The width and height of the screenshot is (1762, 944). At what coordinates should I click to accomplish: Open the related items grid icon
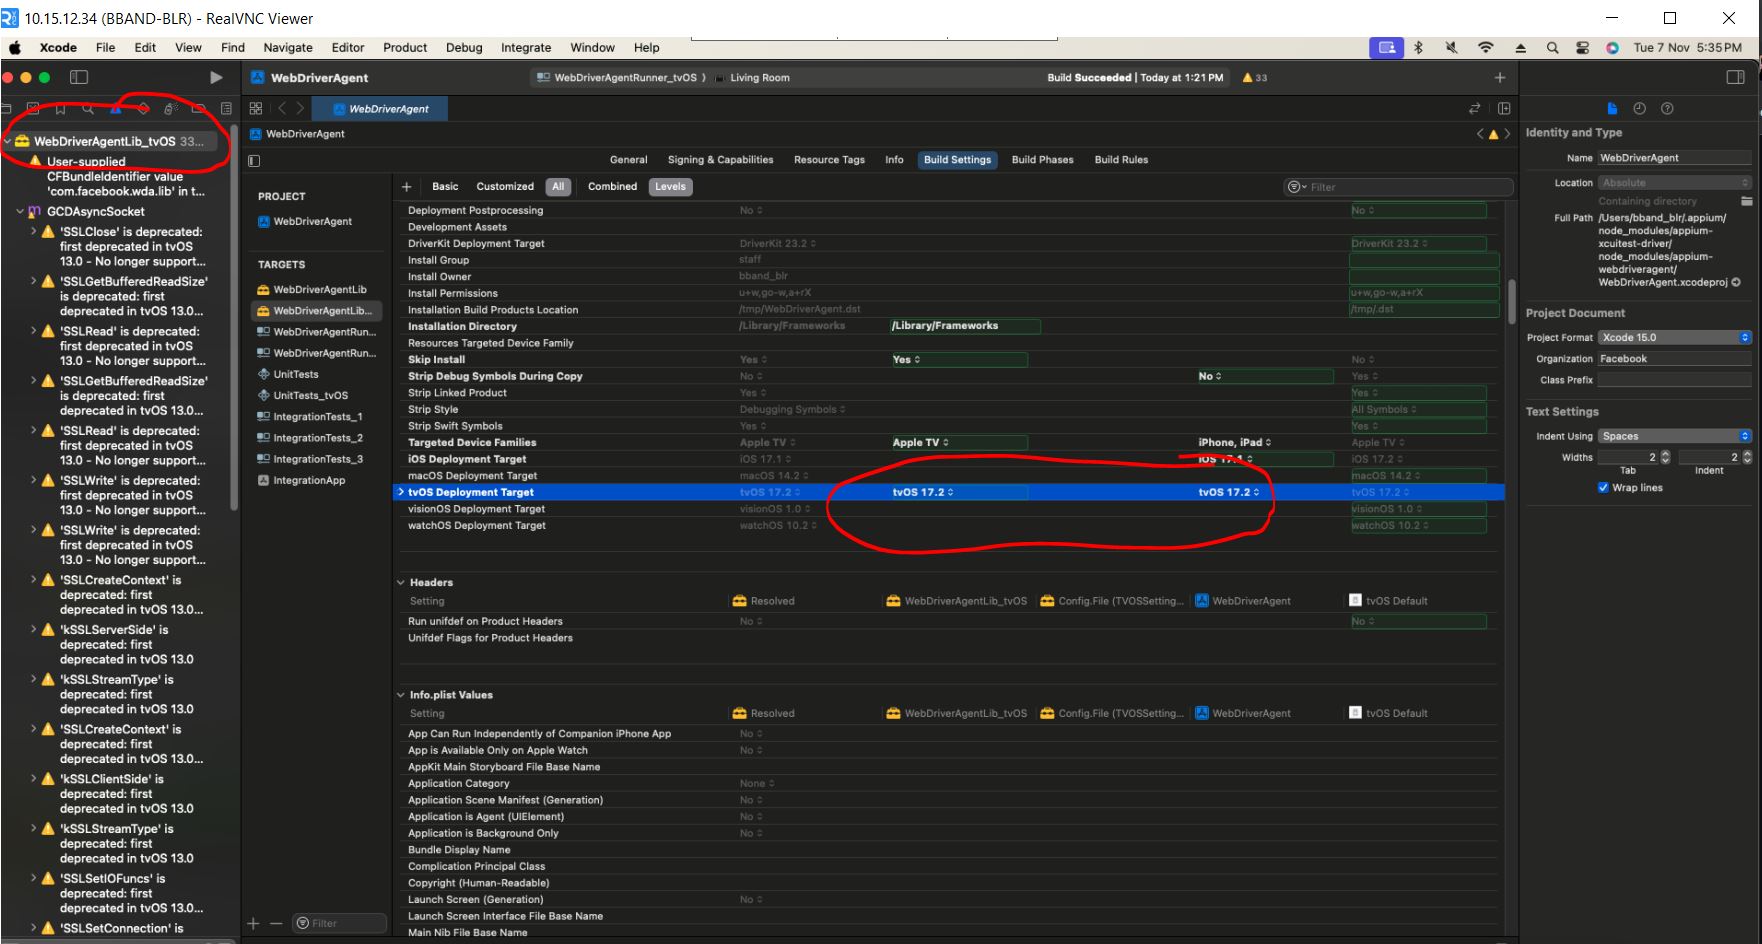pos(256,109)
